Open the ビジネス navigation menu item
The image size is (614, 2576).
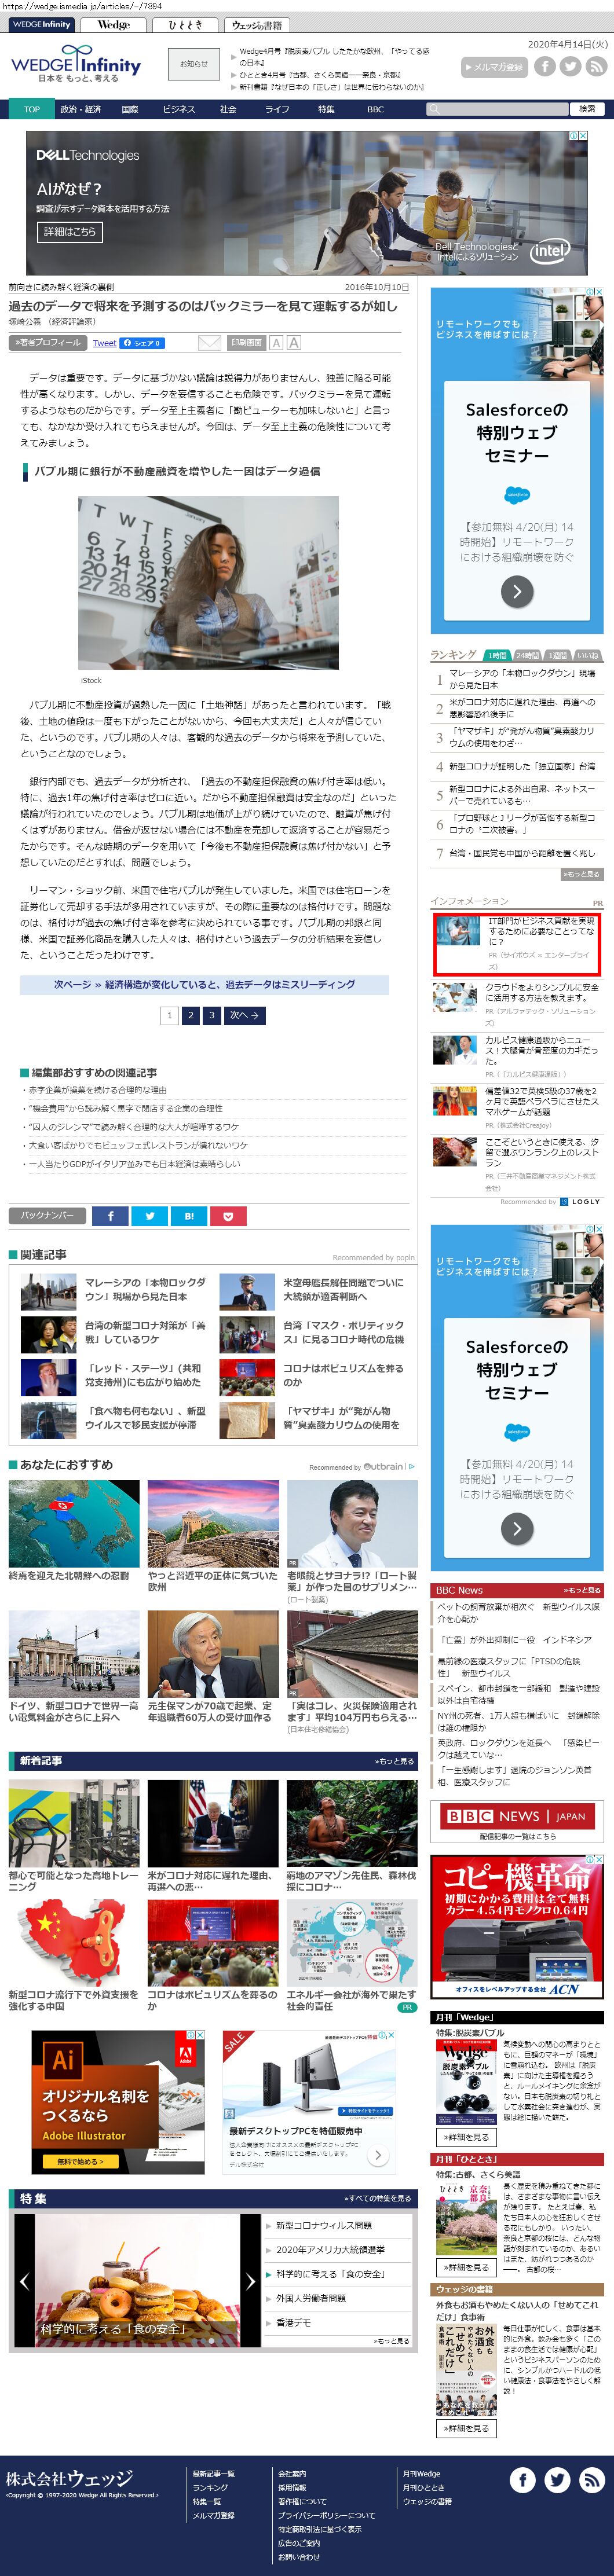click(179, 109)
